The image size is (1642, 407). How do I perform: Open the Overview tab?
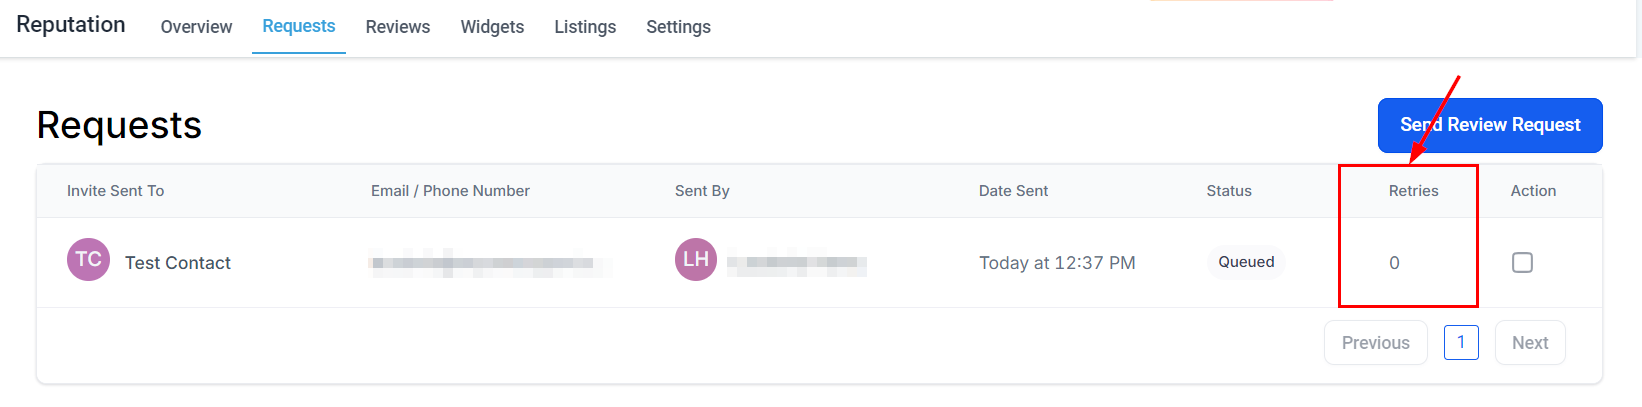[196, 27]
